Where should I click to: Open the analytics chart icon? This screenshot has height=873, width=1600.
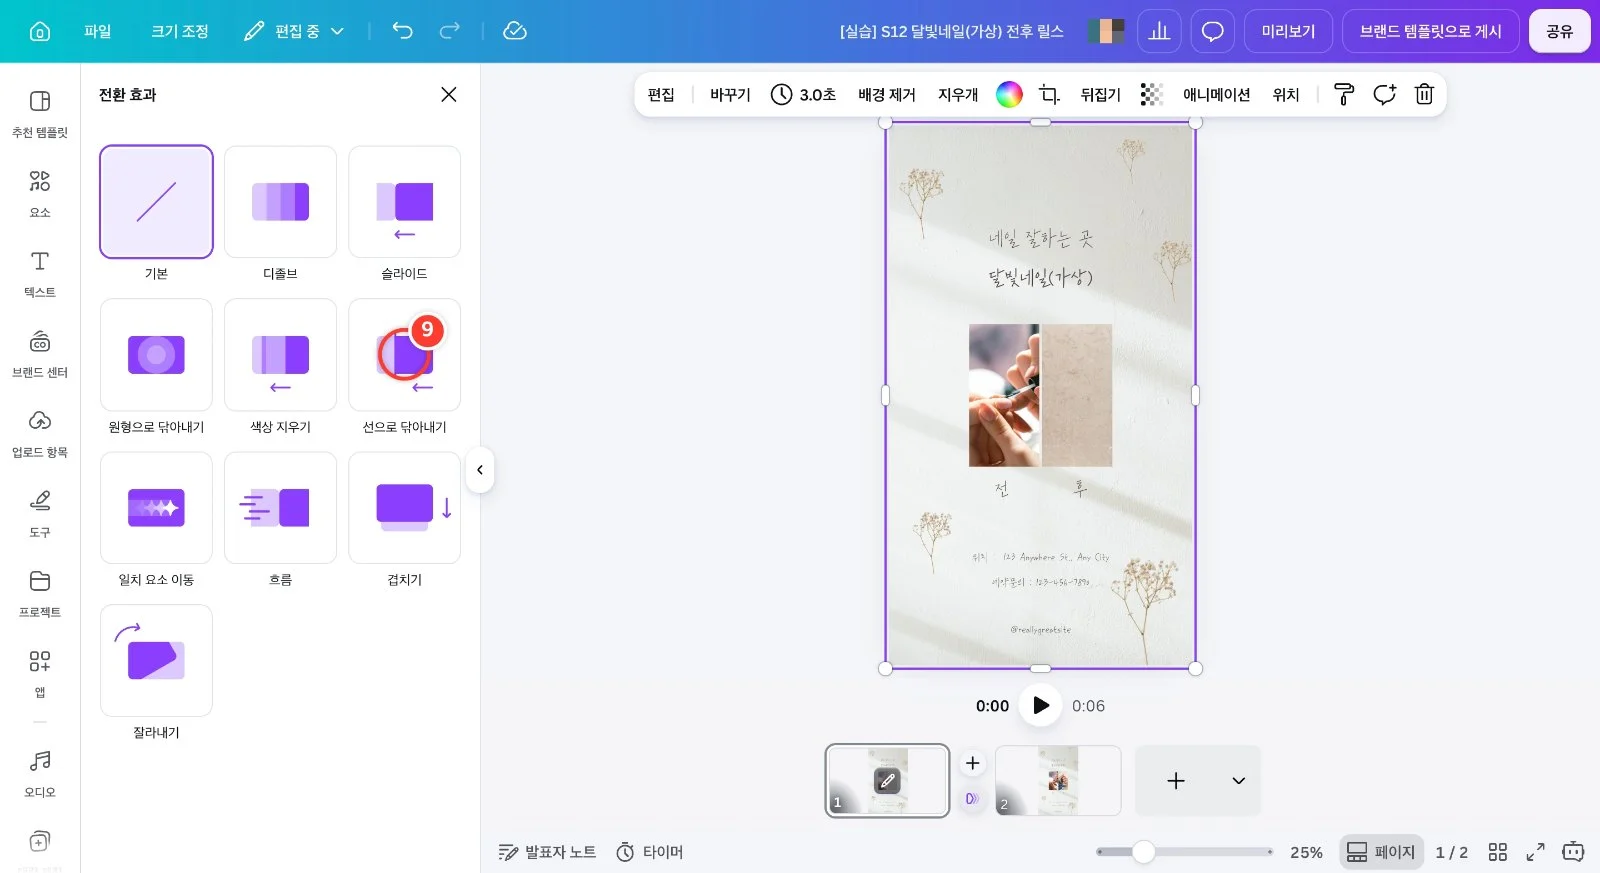tap(1159, 31)
